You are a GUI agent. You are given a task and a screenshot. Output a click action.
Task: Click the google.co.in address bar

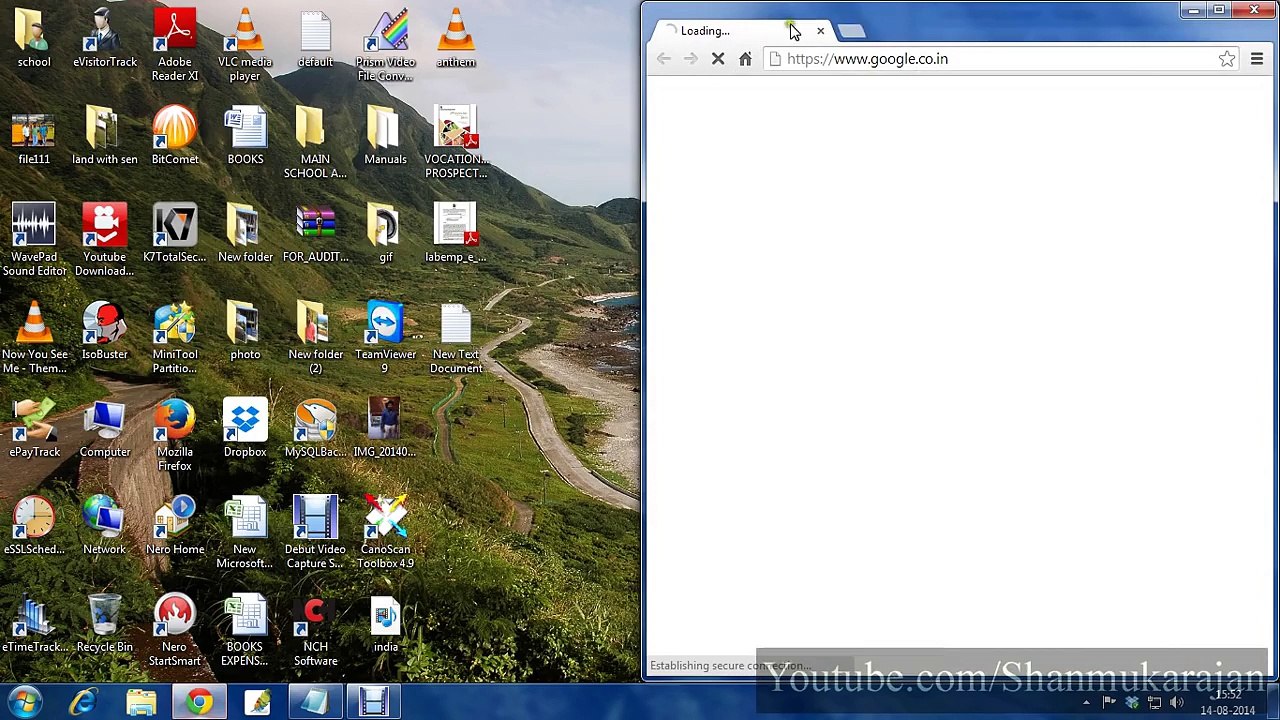1002,59
